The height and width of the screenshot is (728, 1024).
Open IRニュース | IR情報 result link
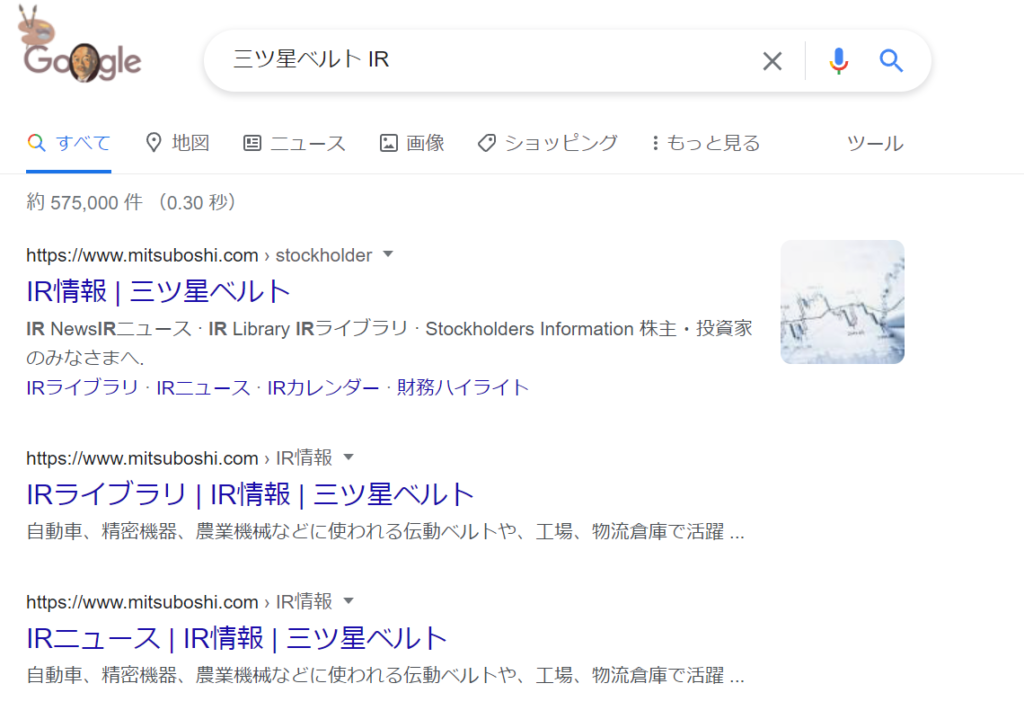[236, 638]
